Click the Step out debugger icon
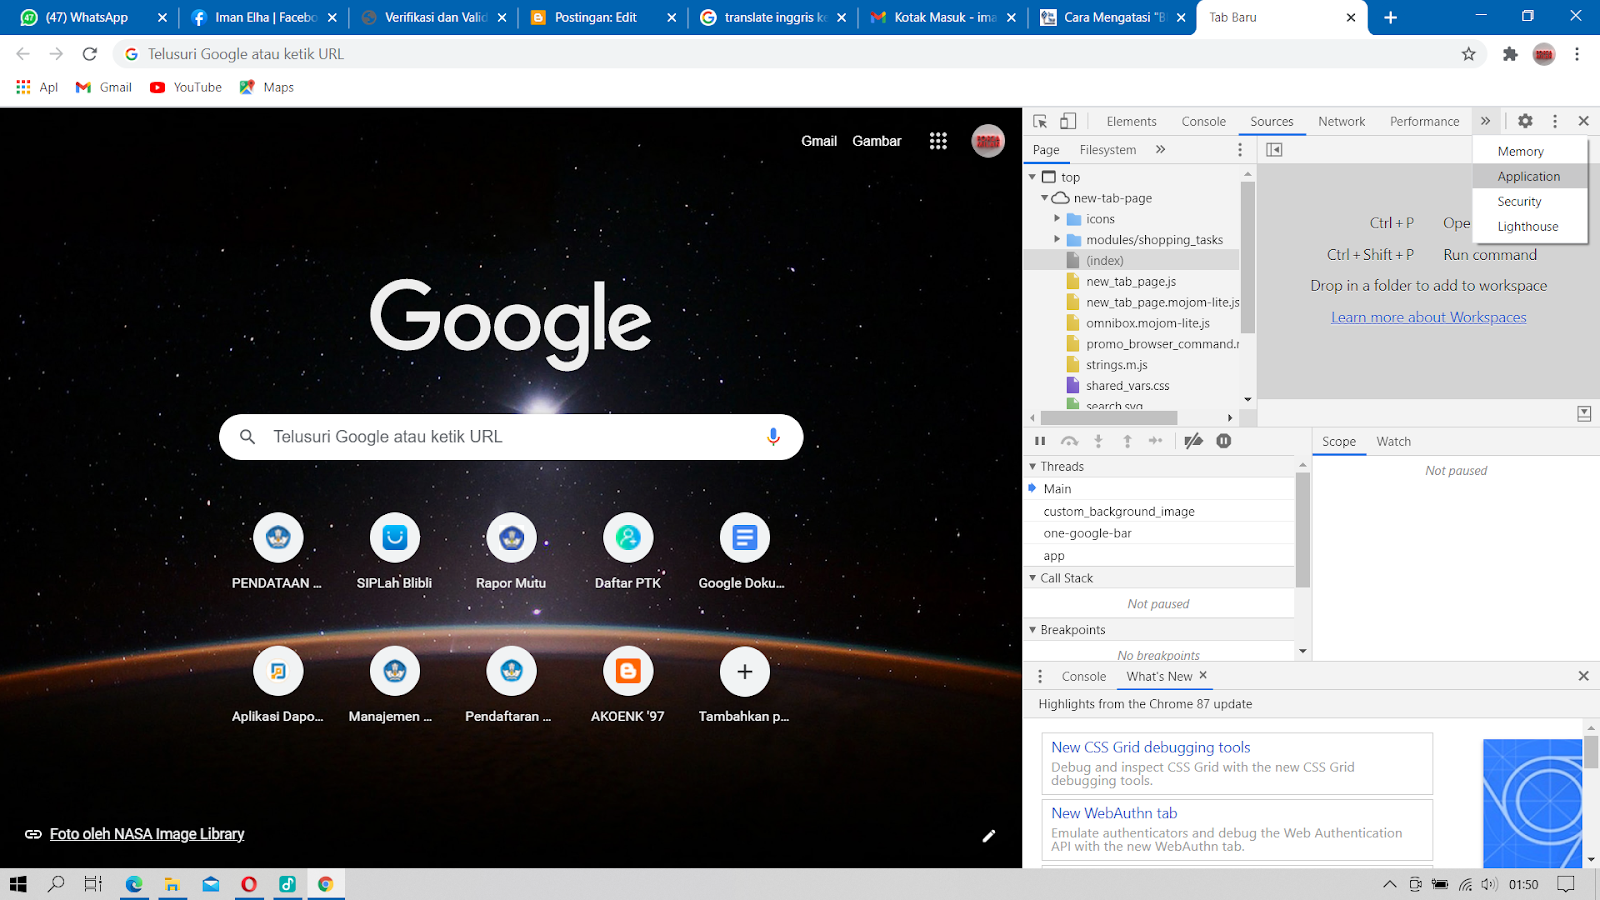This screenshot has height=900, width=1600. 1127,441
